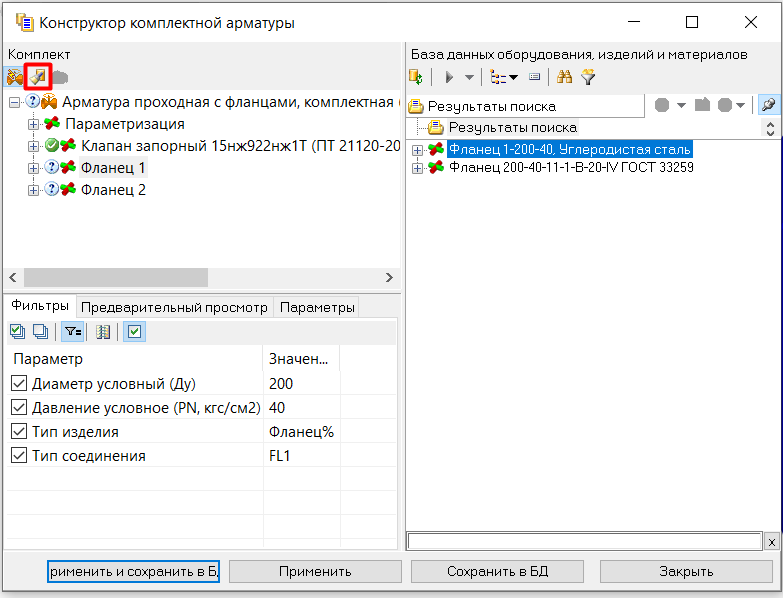The width and height of the screenshot is (784, 599).
Task: Click the Закрыть button
Action: 686,571
